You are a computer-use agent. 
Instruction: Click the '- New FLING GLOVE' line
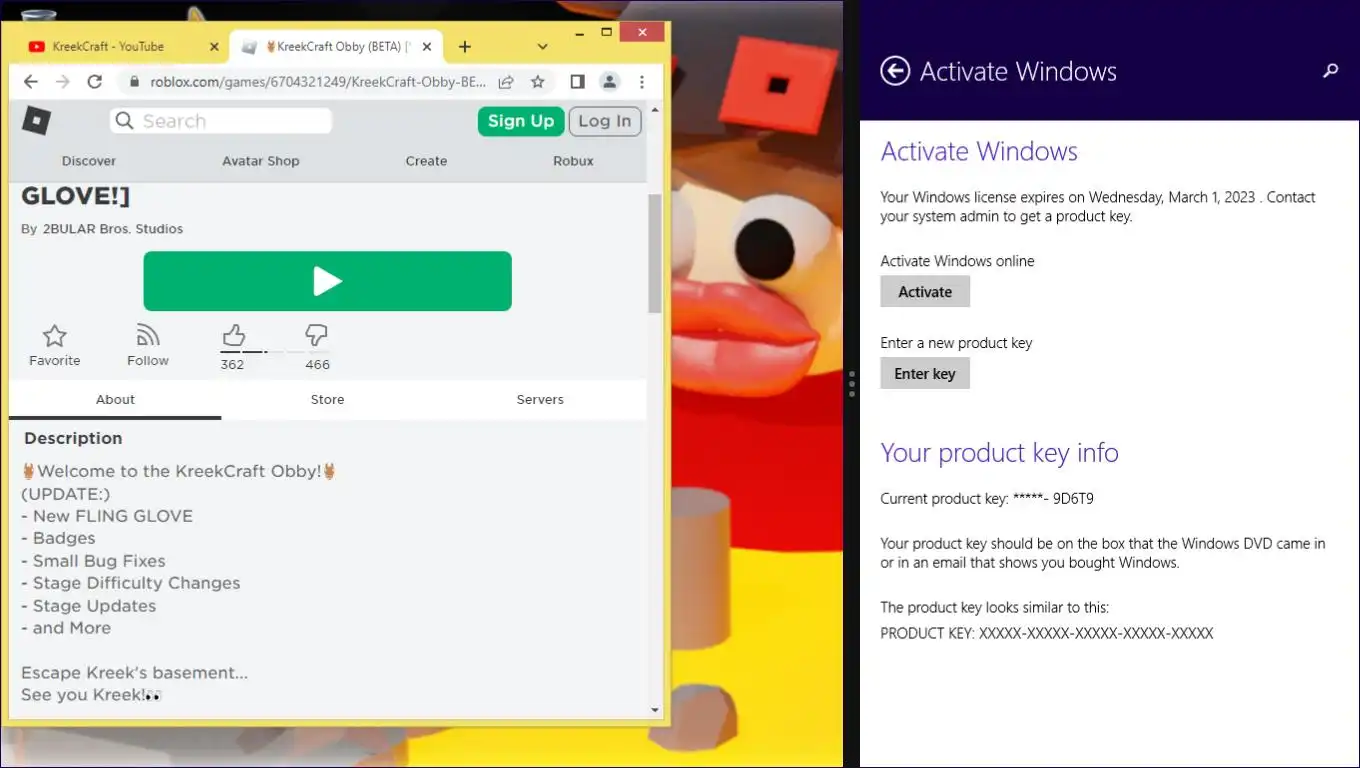pyautogui.click(x=107, y=516)
